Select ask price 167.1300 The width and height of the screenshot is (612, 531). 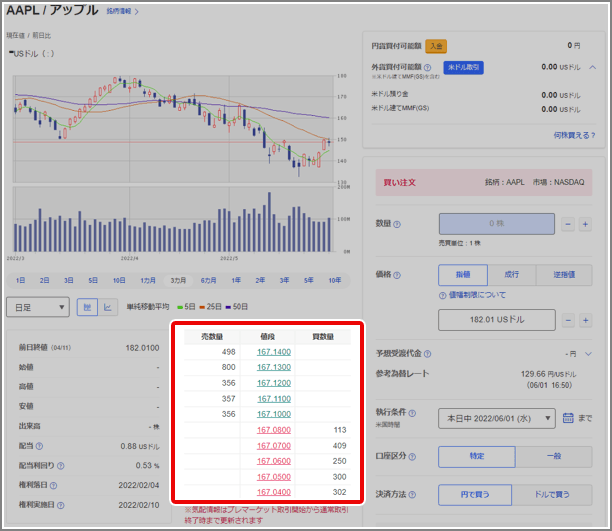coord(274,367)
